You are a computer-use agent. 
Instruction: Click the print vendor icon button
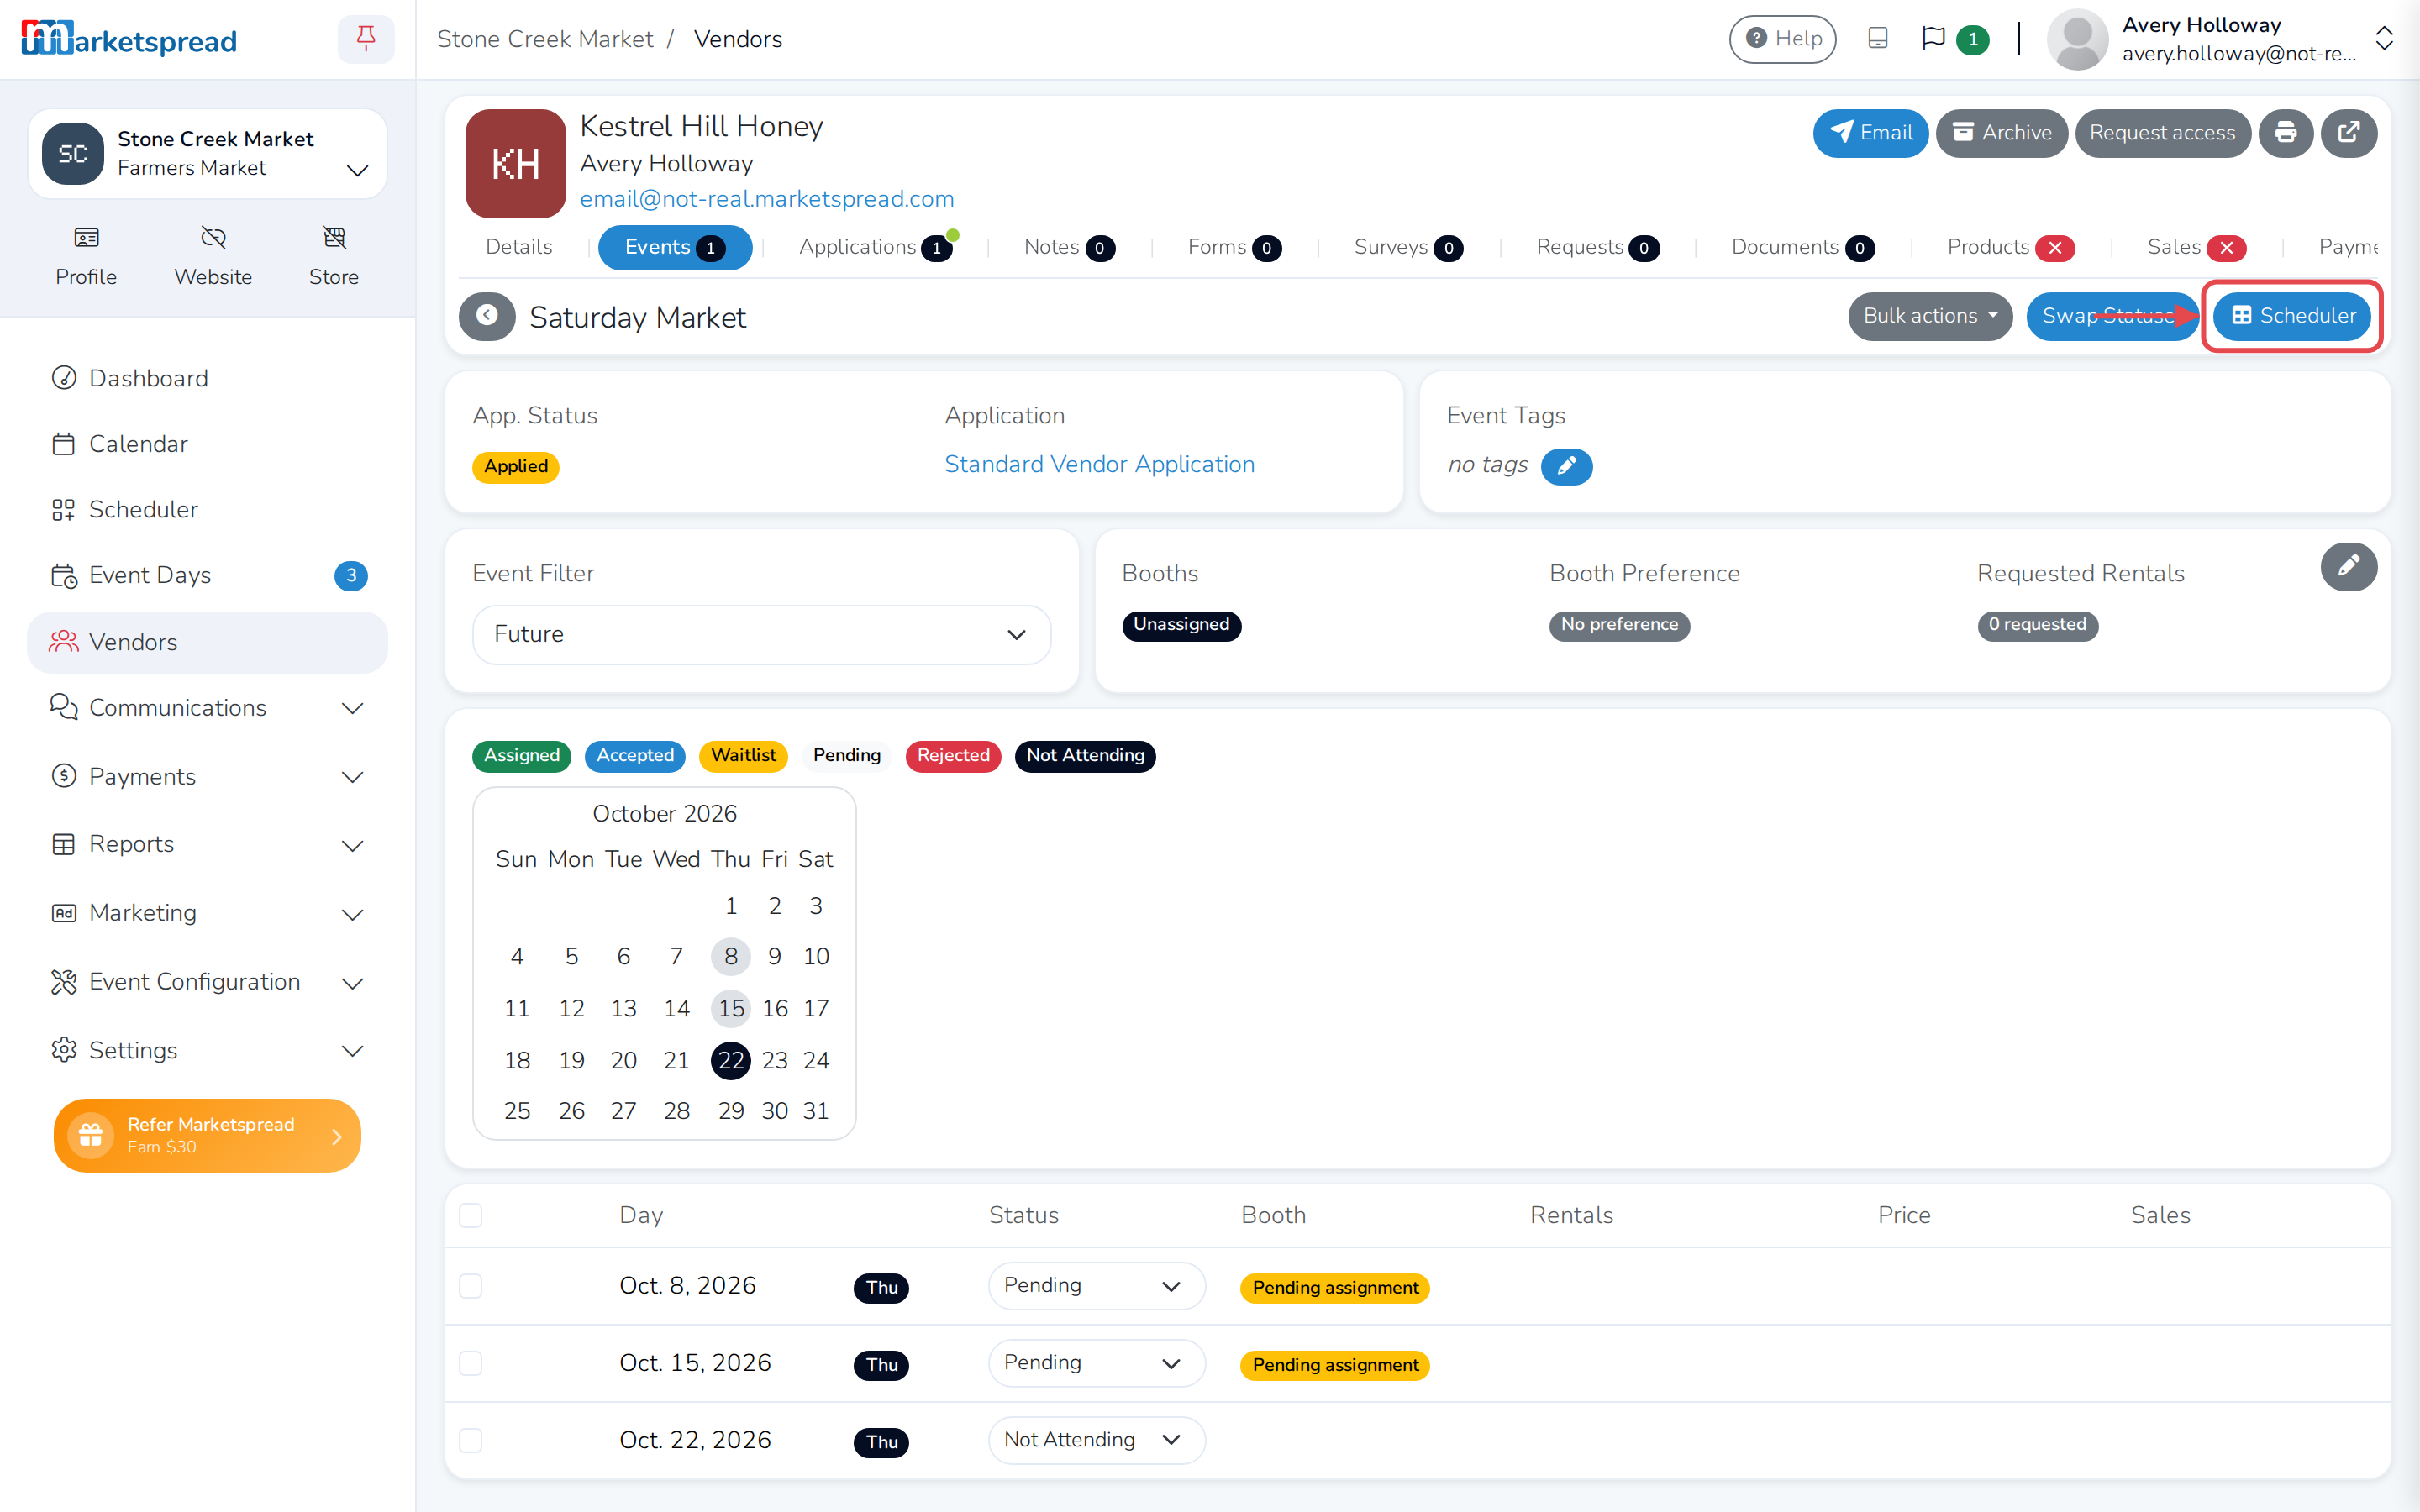(x=2285, y=133)
